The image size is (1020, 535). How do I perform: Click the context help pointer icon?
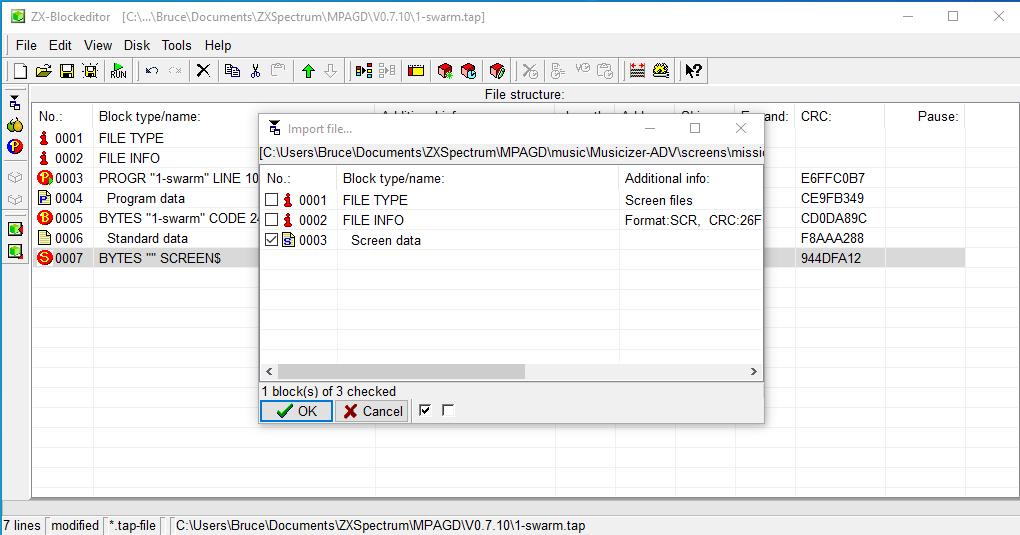tap(693, 70)
